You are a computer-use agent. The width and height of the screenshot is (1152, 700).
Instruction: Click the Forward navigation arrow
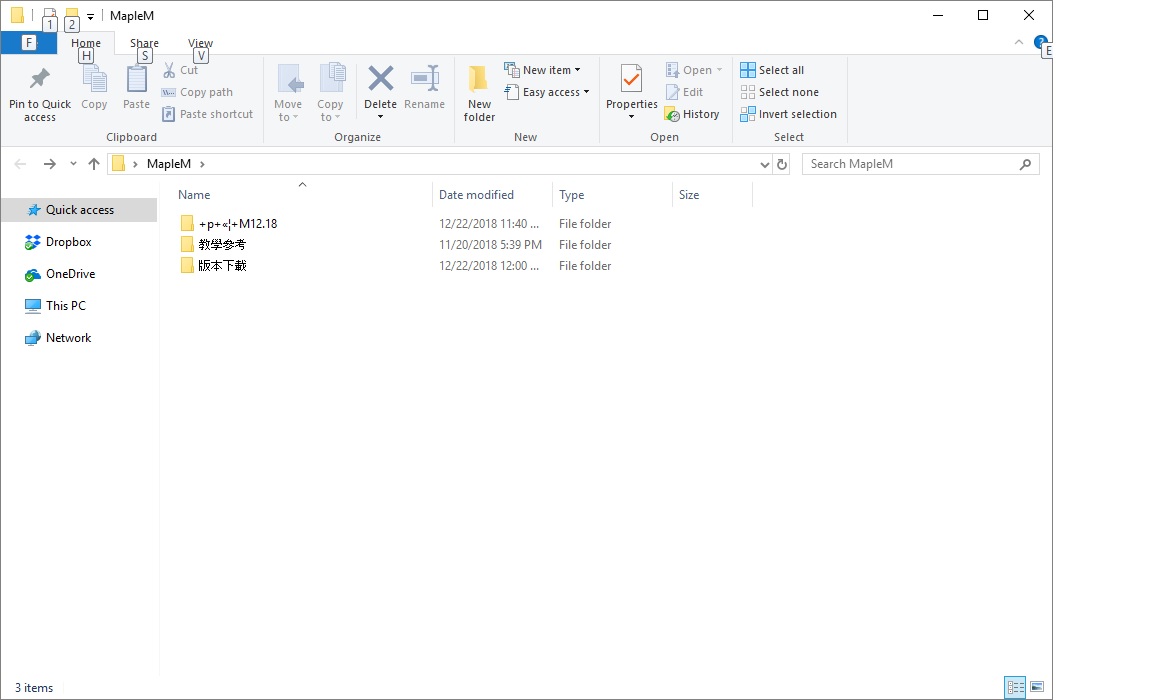pyautogui.click(x=49, y=164)
